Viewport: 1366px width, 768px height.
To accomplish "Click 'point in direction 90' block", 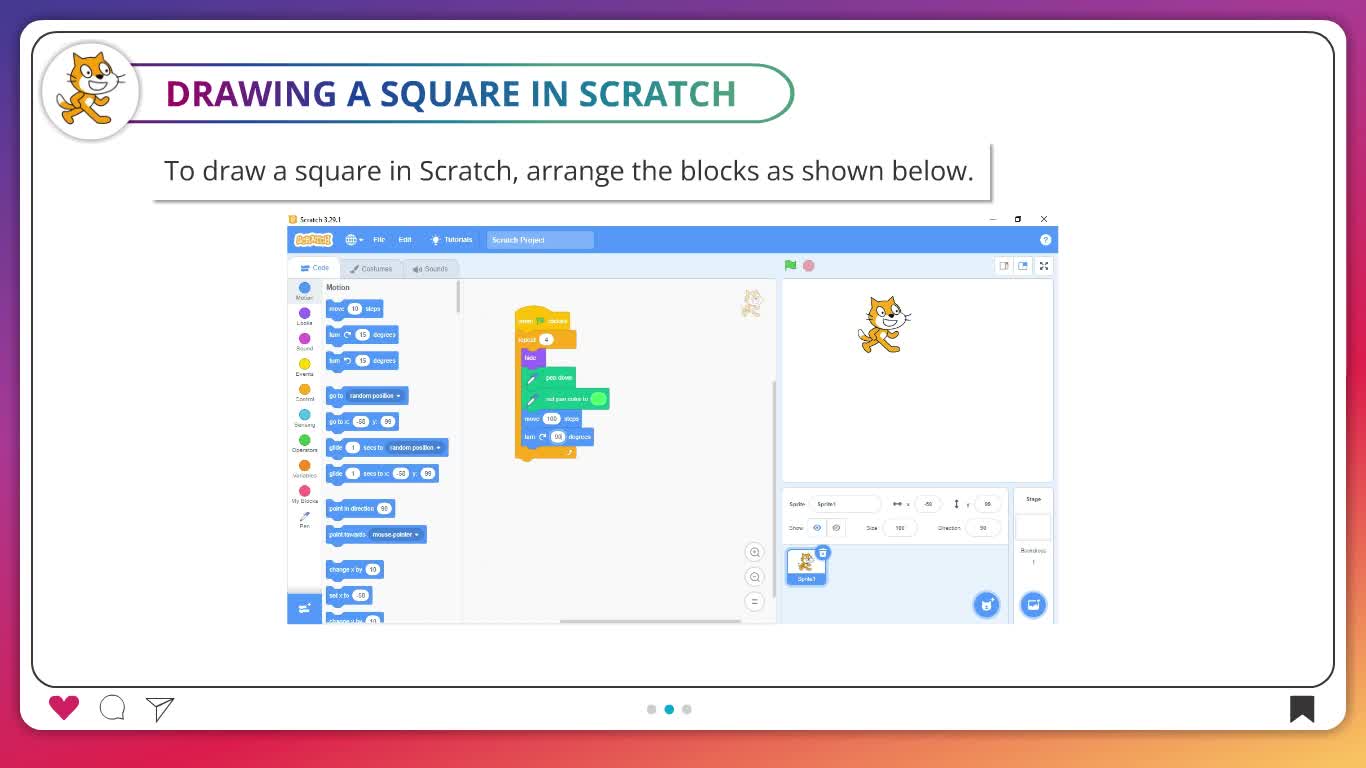I will click(360, 509).
